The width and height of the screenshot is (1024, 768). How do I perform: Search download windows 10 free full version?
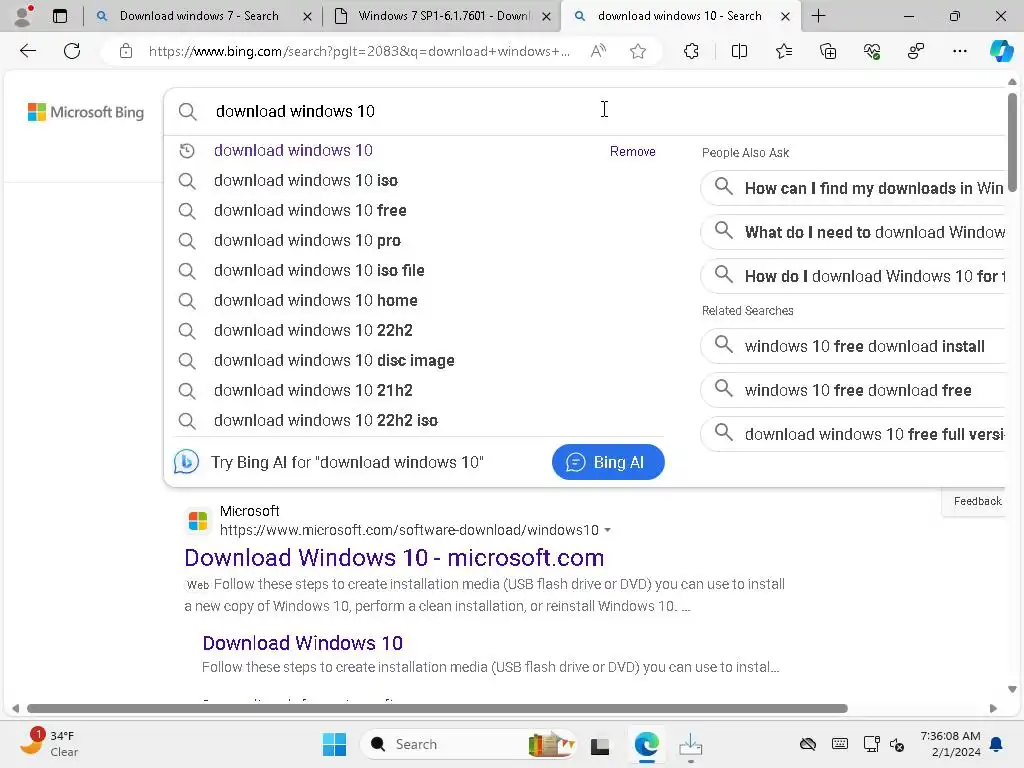pyautogui.click(x=853, y=434)
